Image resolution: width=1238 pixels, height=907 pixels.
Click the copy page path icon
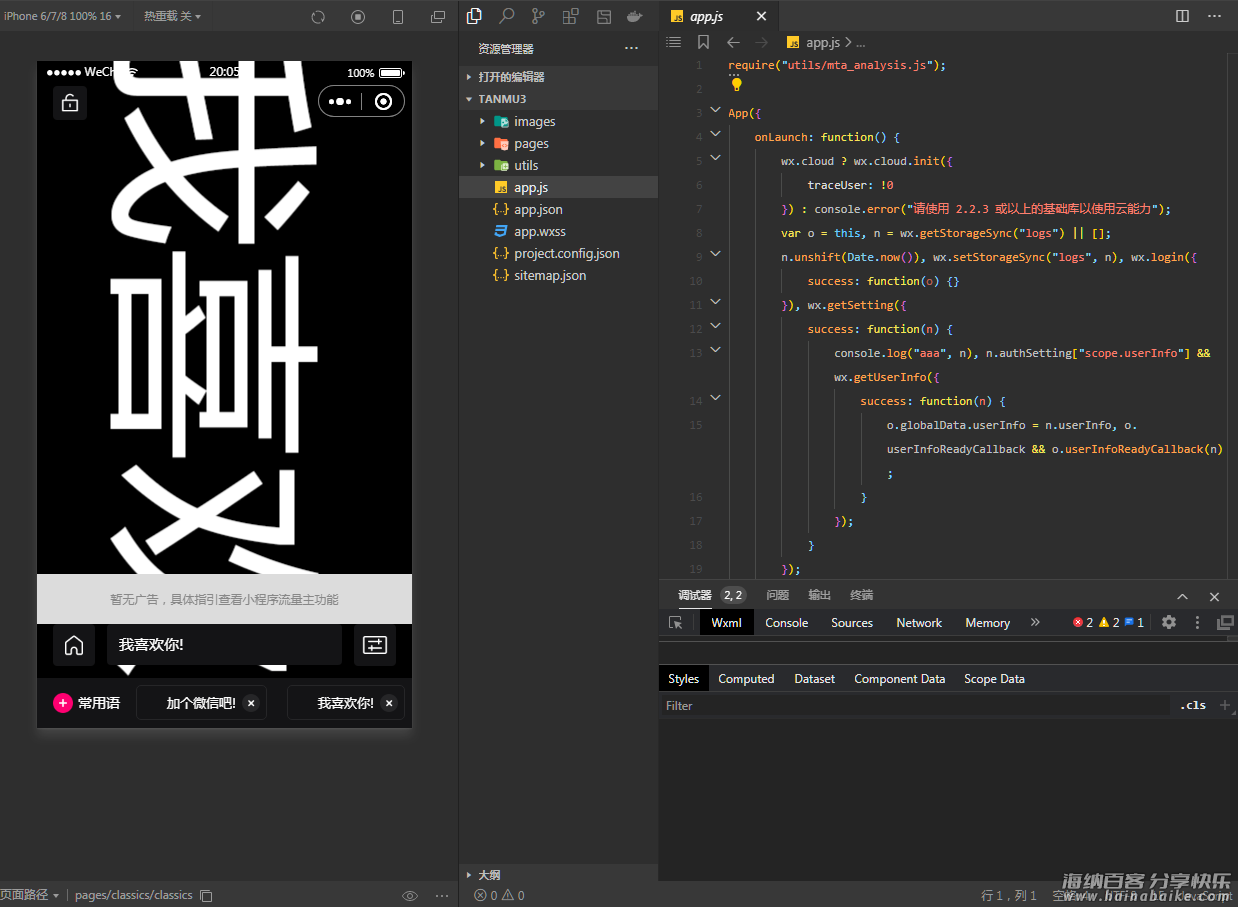click(x=206, y=895)
